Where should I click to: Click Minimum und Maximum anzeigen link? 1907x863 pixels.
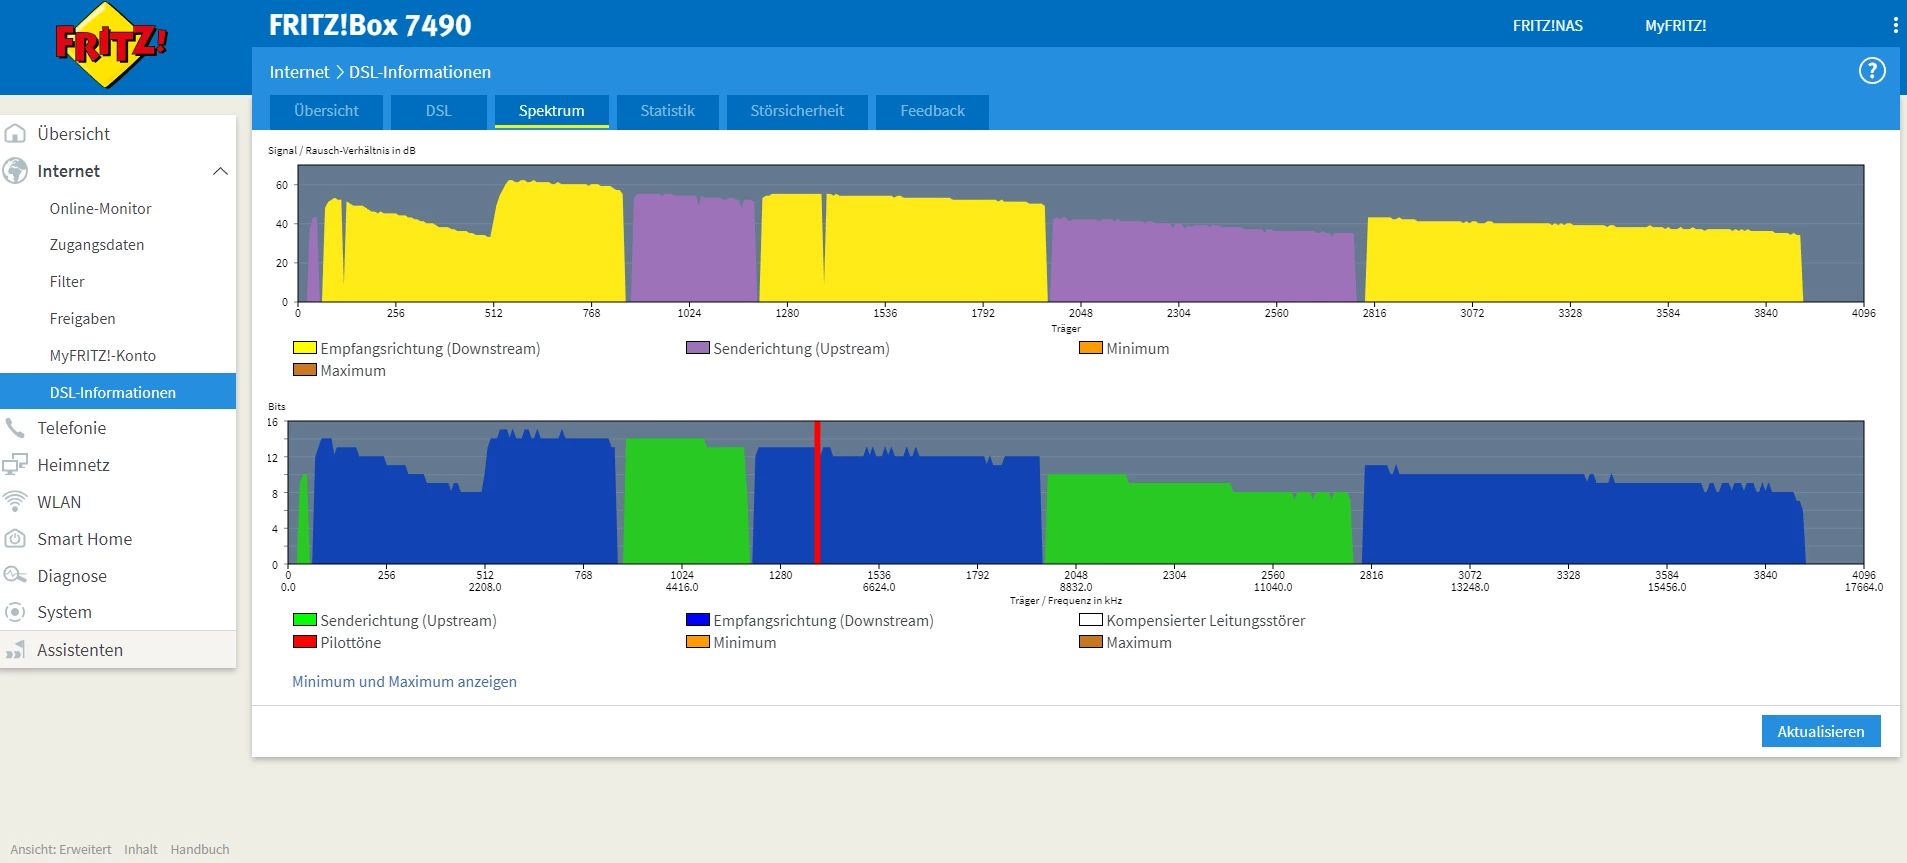point(404,682)
